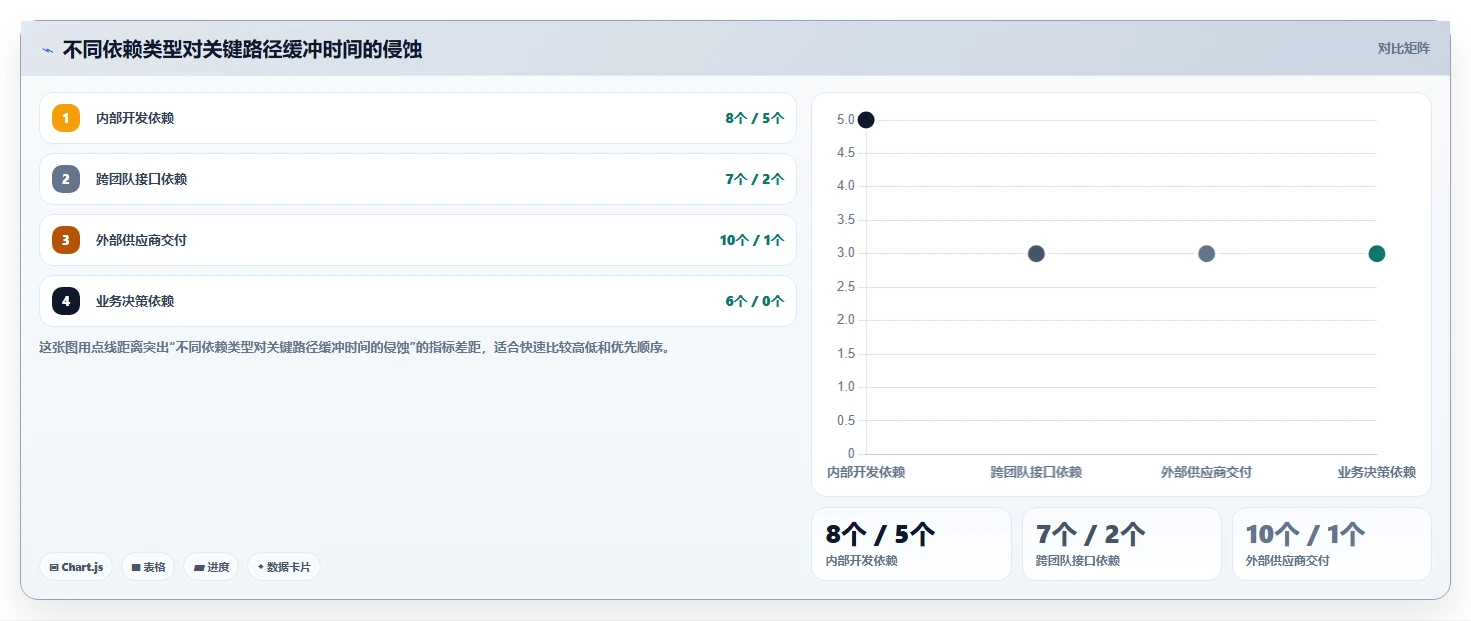Click the green chart dot above 业务决策依赖
Screen dimensions: 1471x621
pos(1376,254)
